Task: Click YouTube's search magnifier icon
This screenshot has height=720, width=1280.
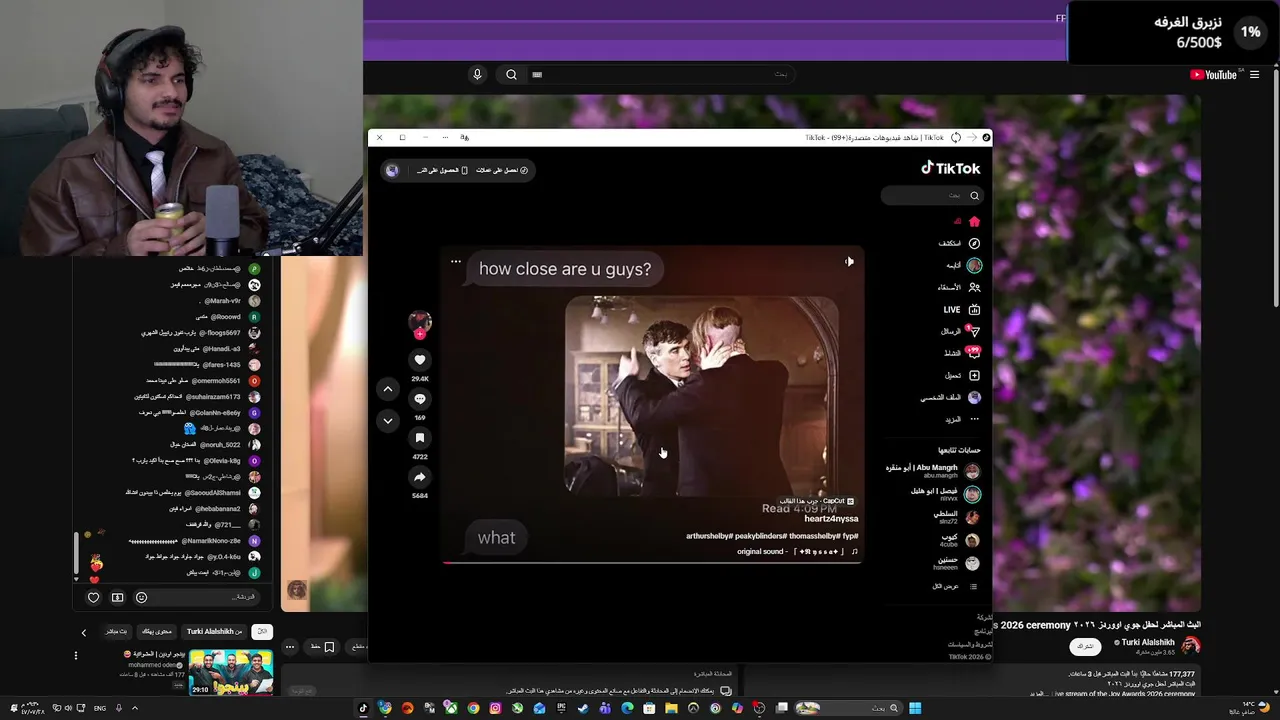Action: (x=511, y=74)
